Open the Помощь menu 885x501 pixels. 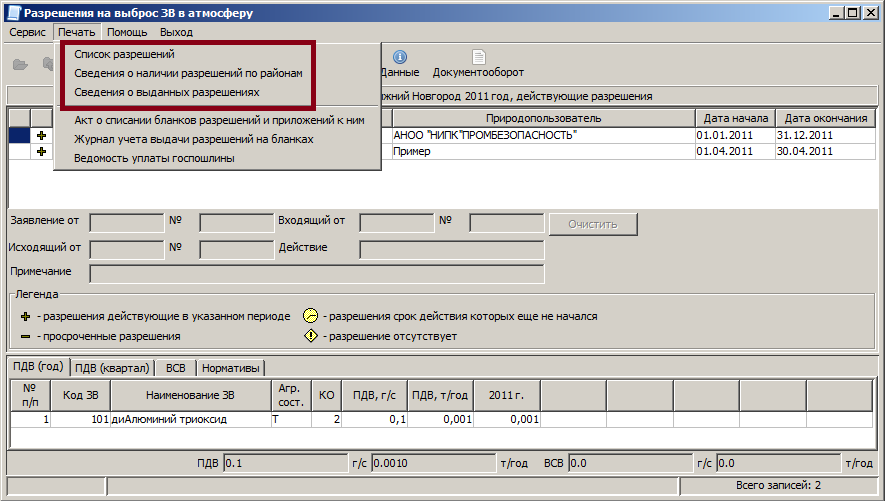[x=127, y=32]
